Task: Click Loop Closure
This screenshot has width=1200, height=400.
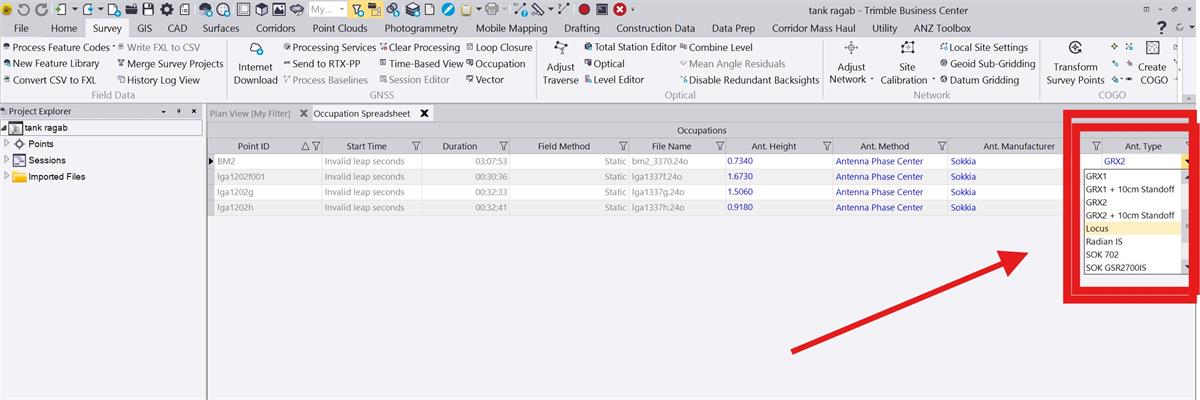Action: (499, 47)
